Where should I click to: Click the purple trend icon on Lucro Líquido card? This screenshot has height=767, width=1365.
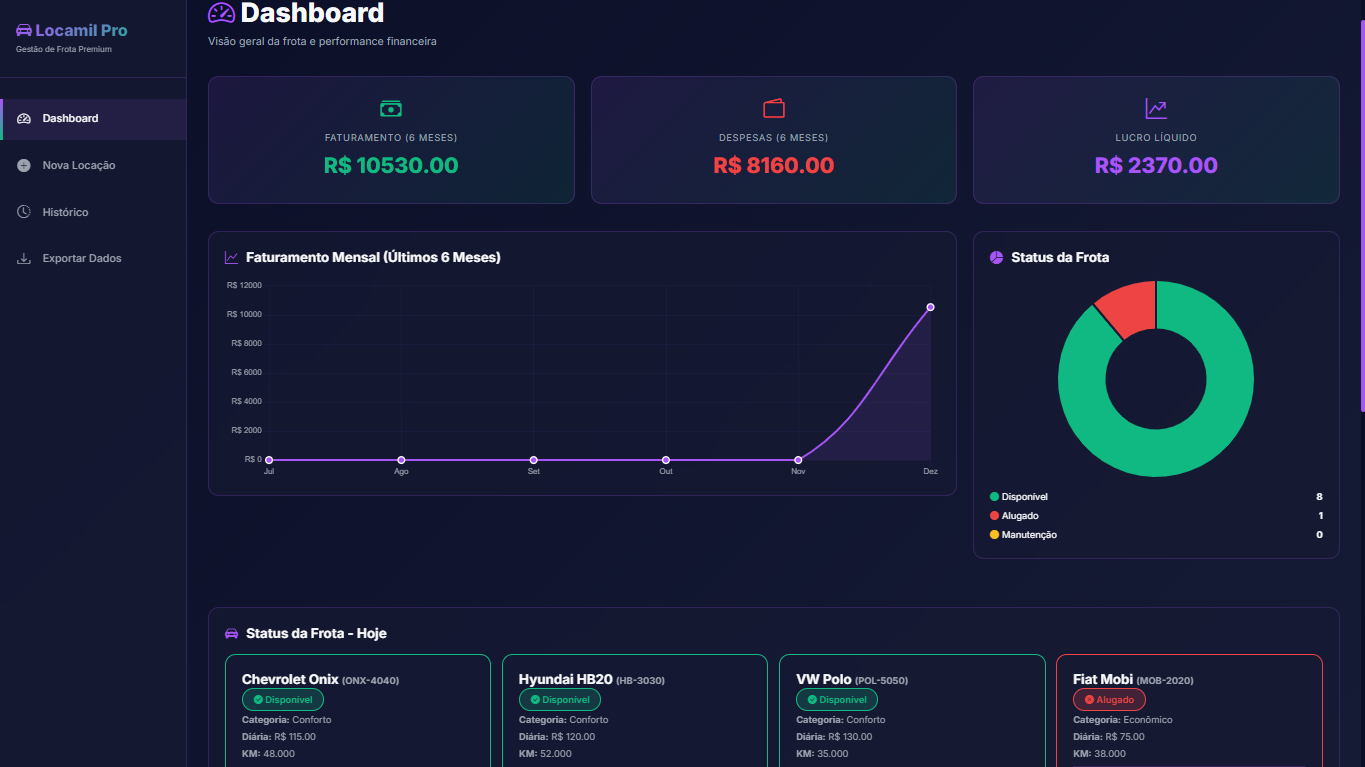(x=1155, y=108)
